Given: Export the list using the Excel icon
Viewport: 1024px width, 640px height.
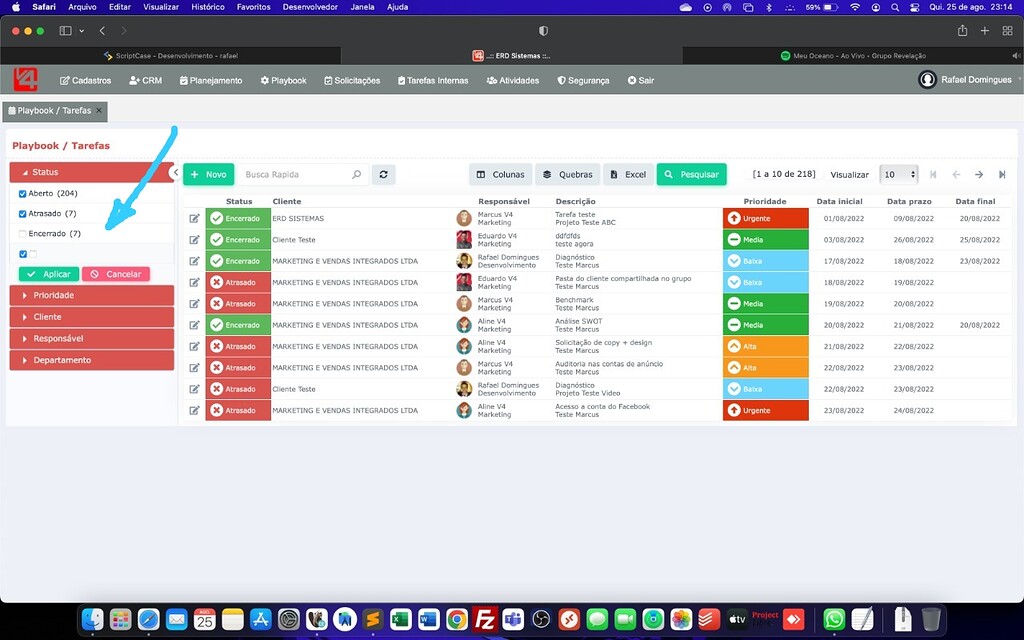Looking at the screenshot, I should coord(616,173).
